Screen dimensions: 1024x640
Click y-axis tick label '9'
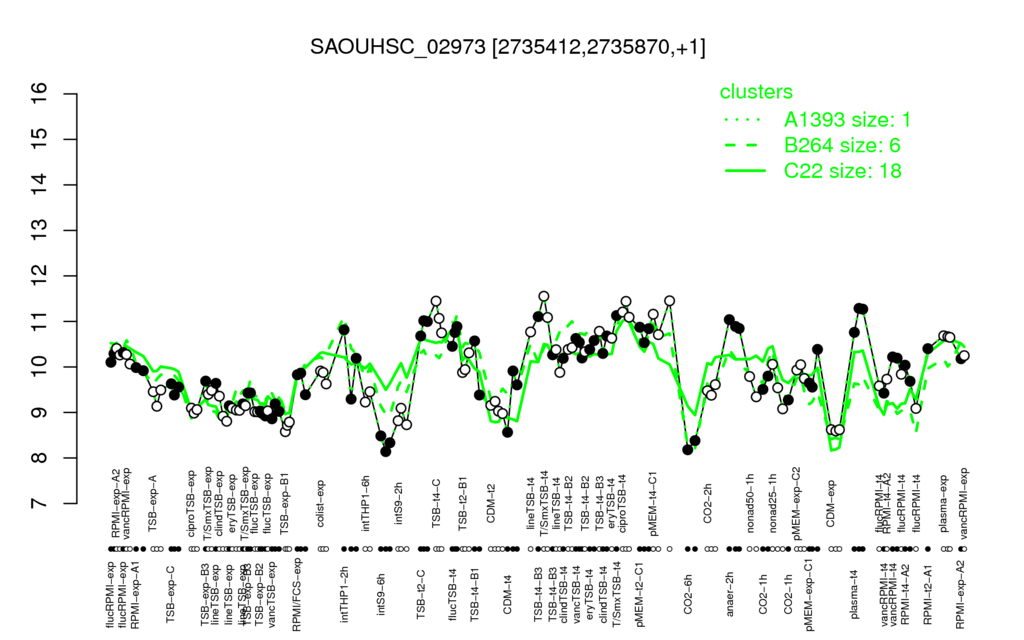point(40,412)
